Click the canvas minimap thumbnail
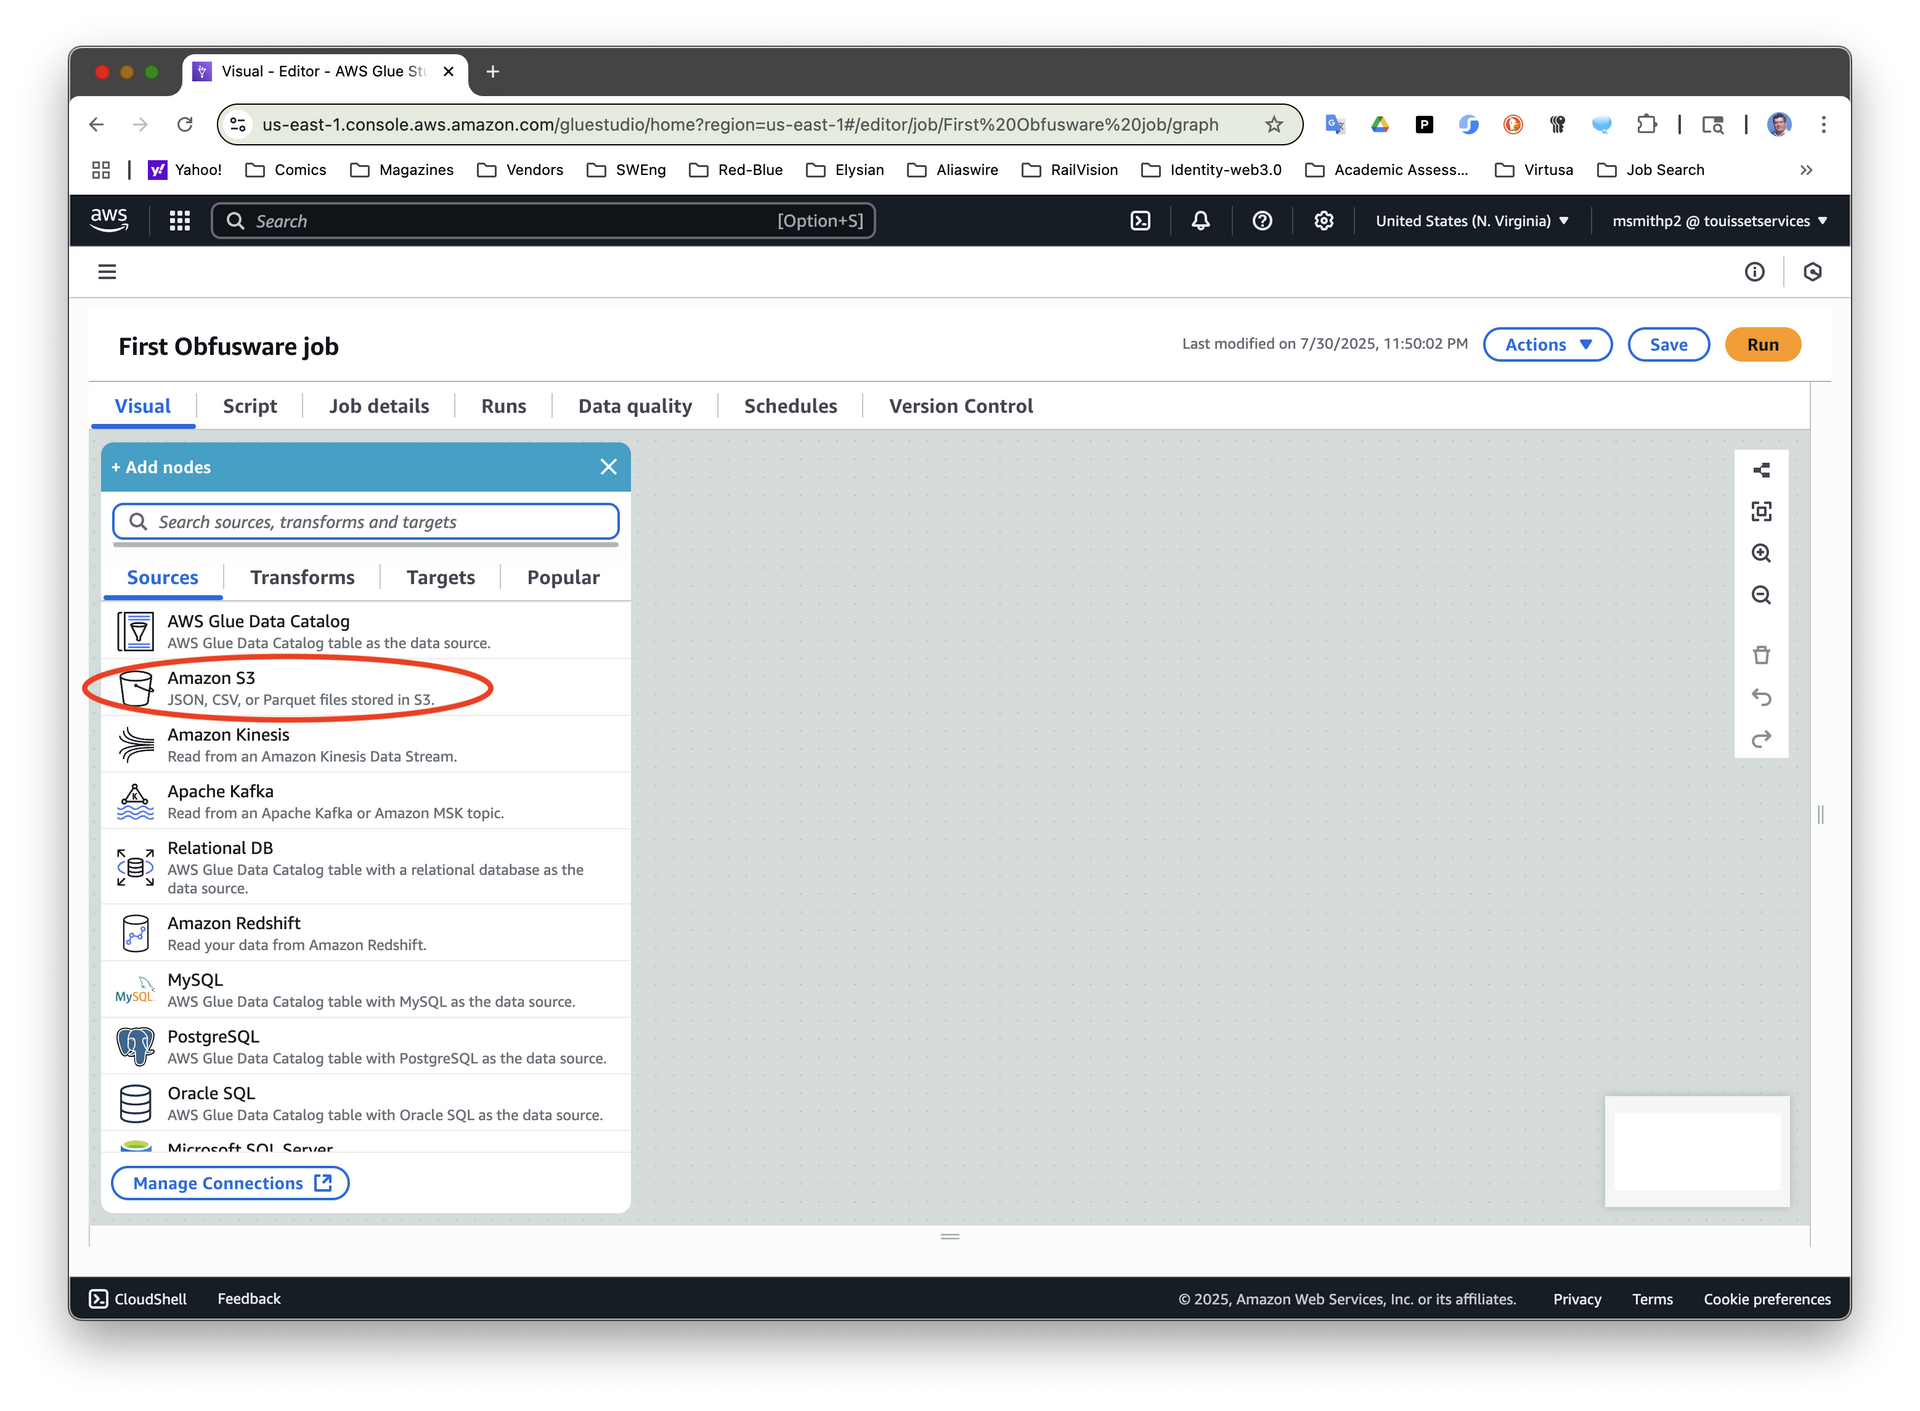This screenshot has height=1411, width=1920. [x=1697, y=1151]
